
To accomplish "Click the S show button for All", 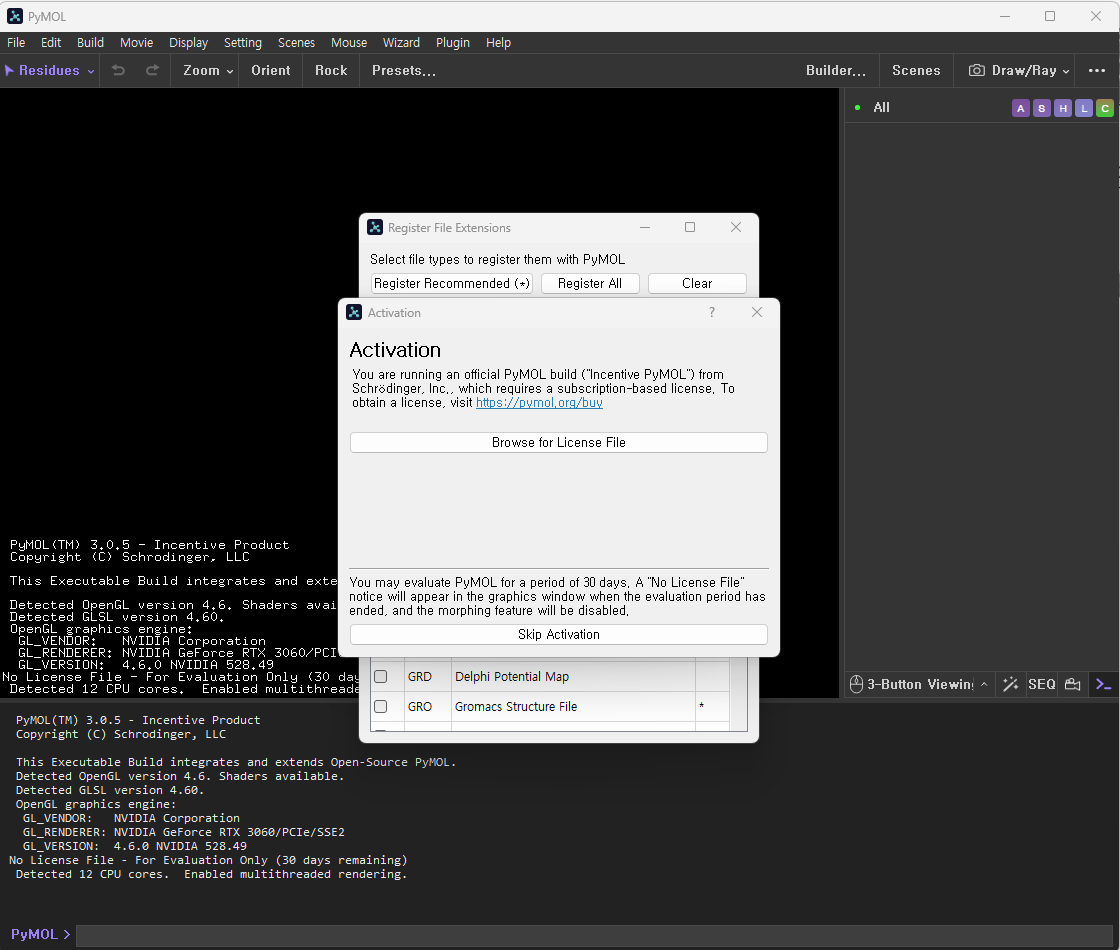I will point(1041,109).
